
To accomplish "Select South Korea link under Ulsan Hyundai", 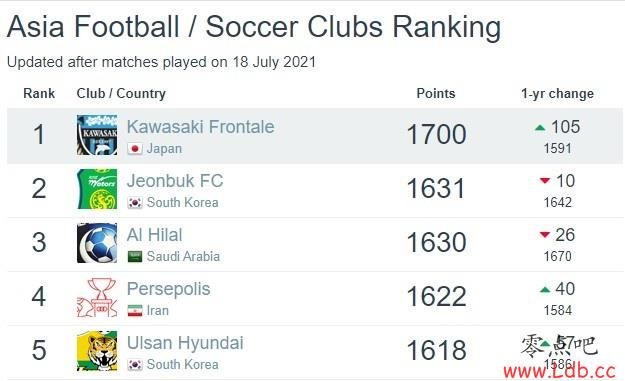I will [x=183, y=364].
